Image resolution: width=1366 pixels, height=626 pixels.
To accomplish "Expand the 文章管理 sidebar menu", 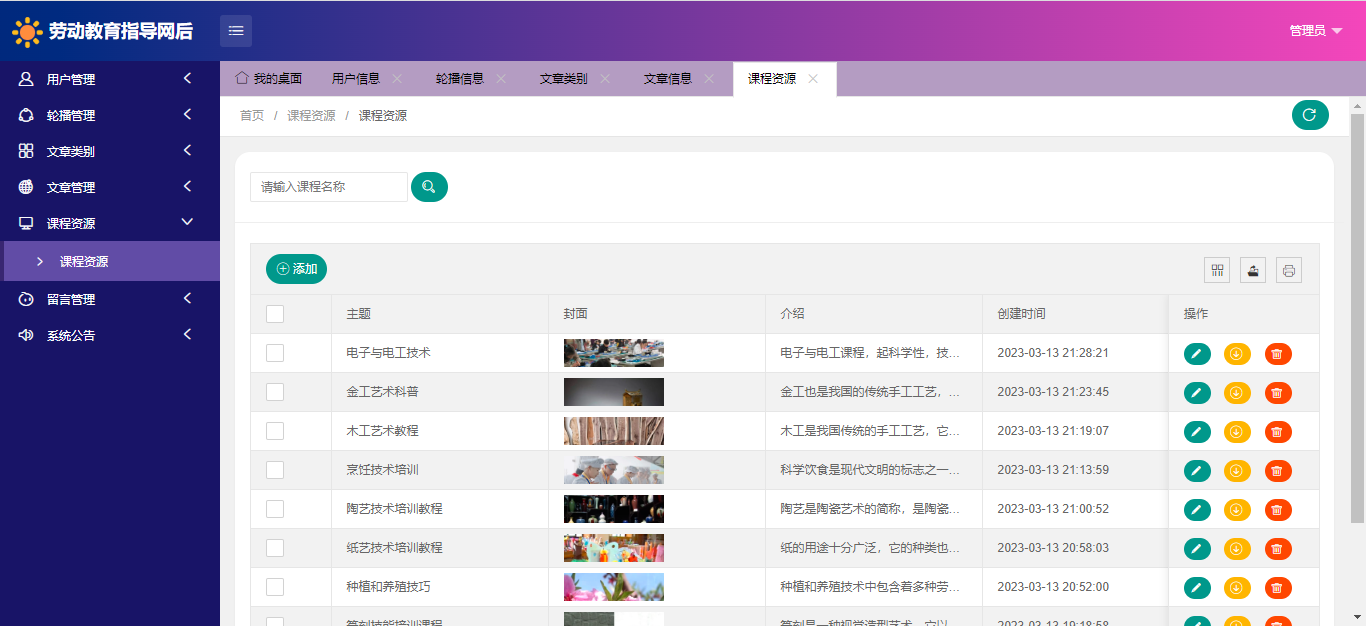I will tap(110, 187).
